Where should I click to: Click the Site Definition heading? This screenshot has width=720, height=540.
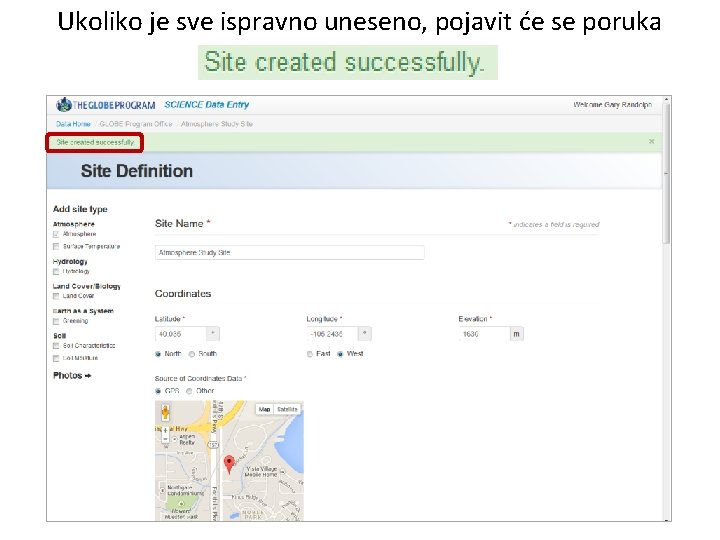(137, 171)
